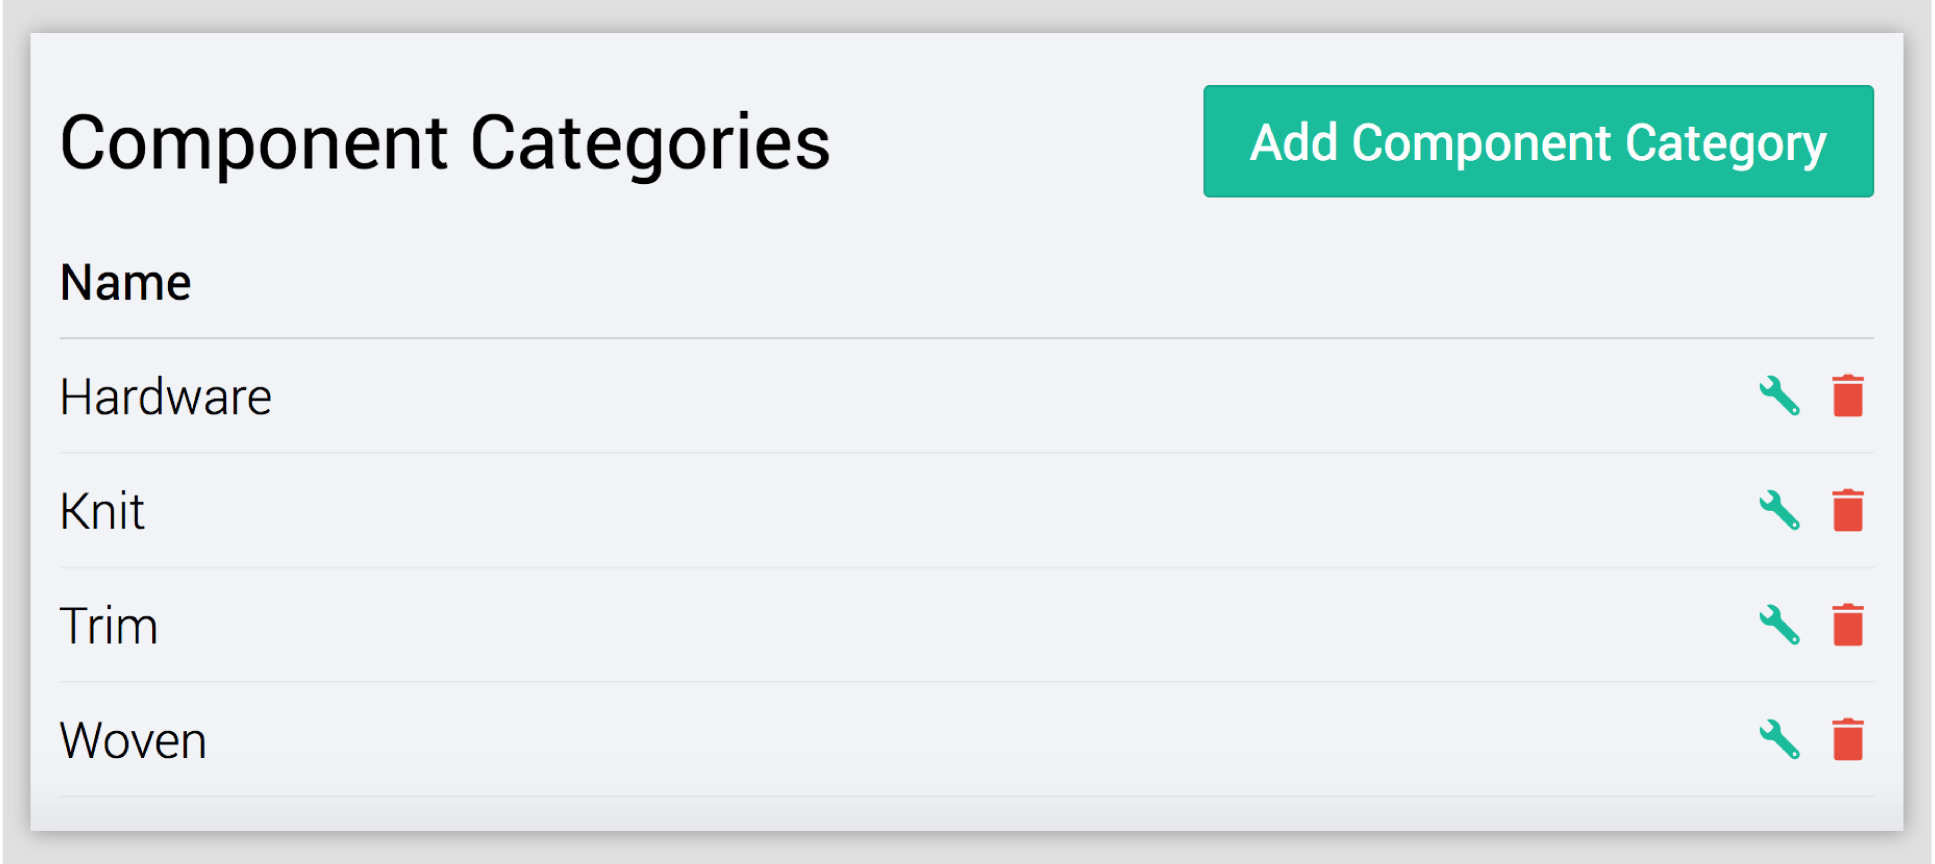Click the blank middle of the Woven row
Screen dimensions: 1935x864
[x=960, y=741]
